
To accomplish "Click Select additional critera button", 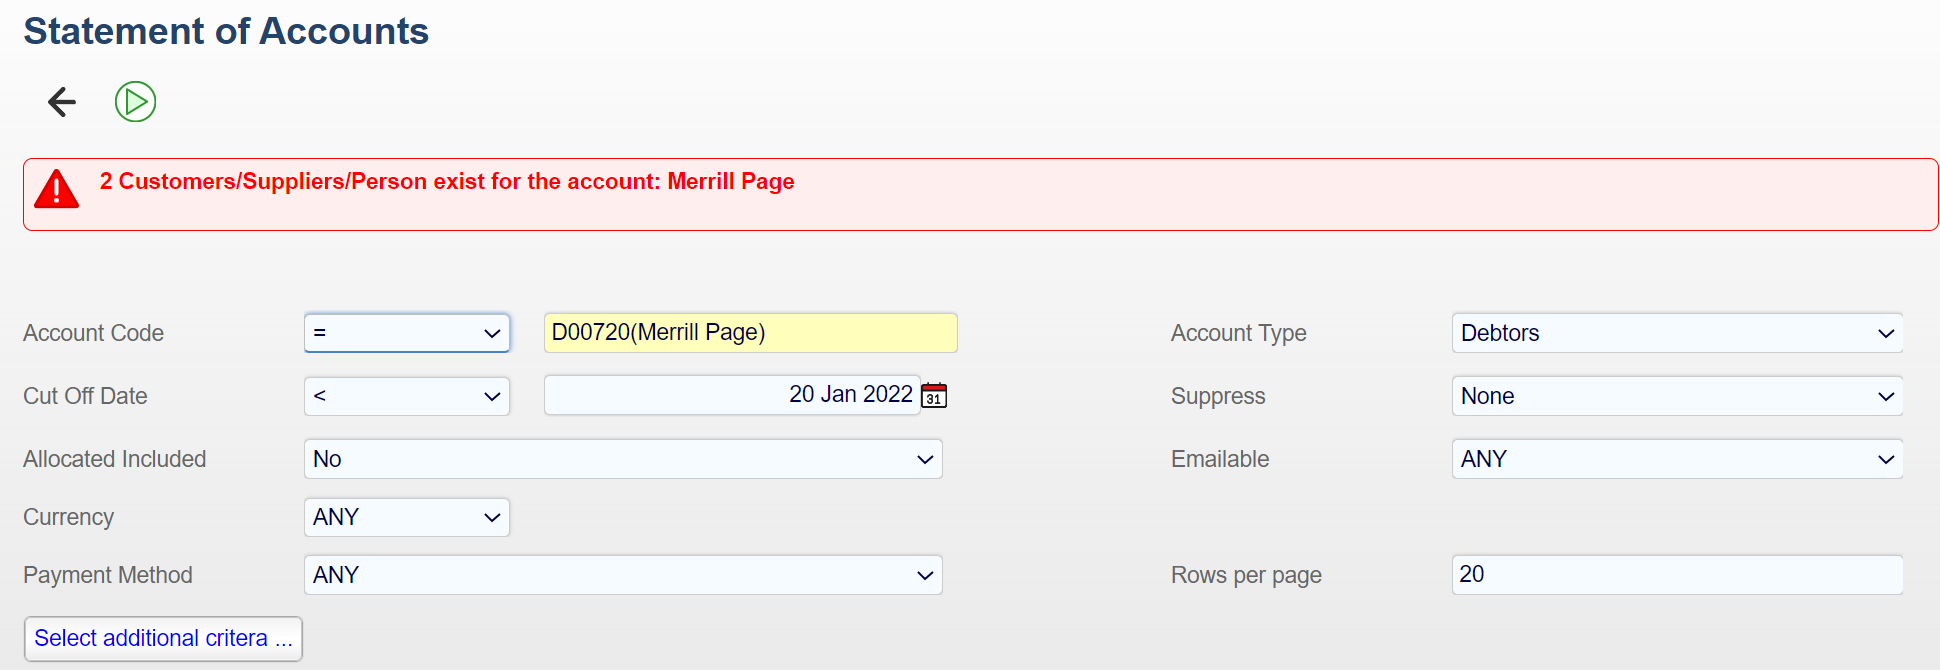I will tap(163, 639).
